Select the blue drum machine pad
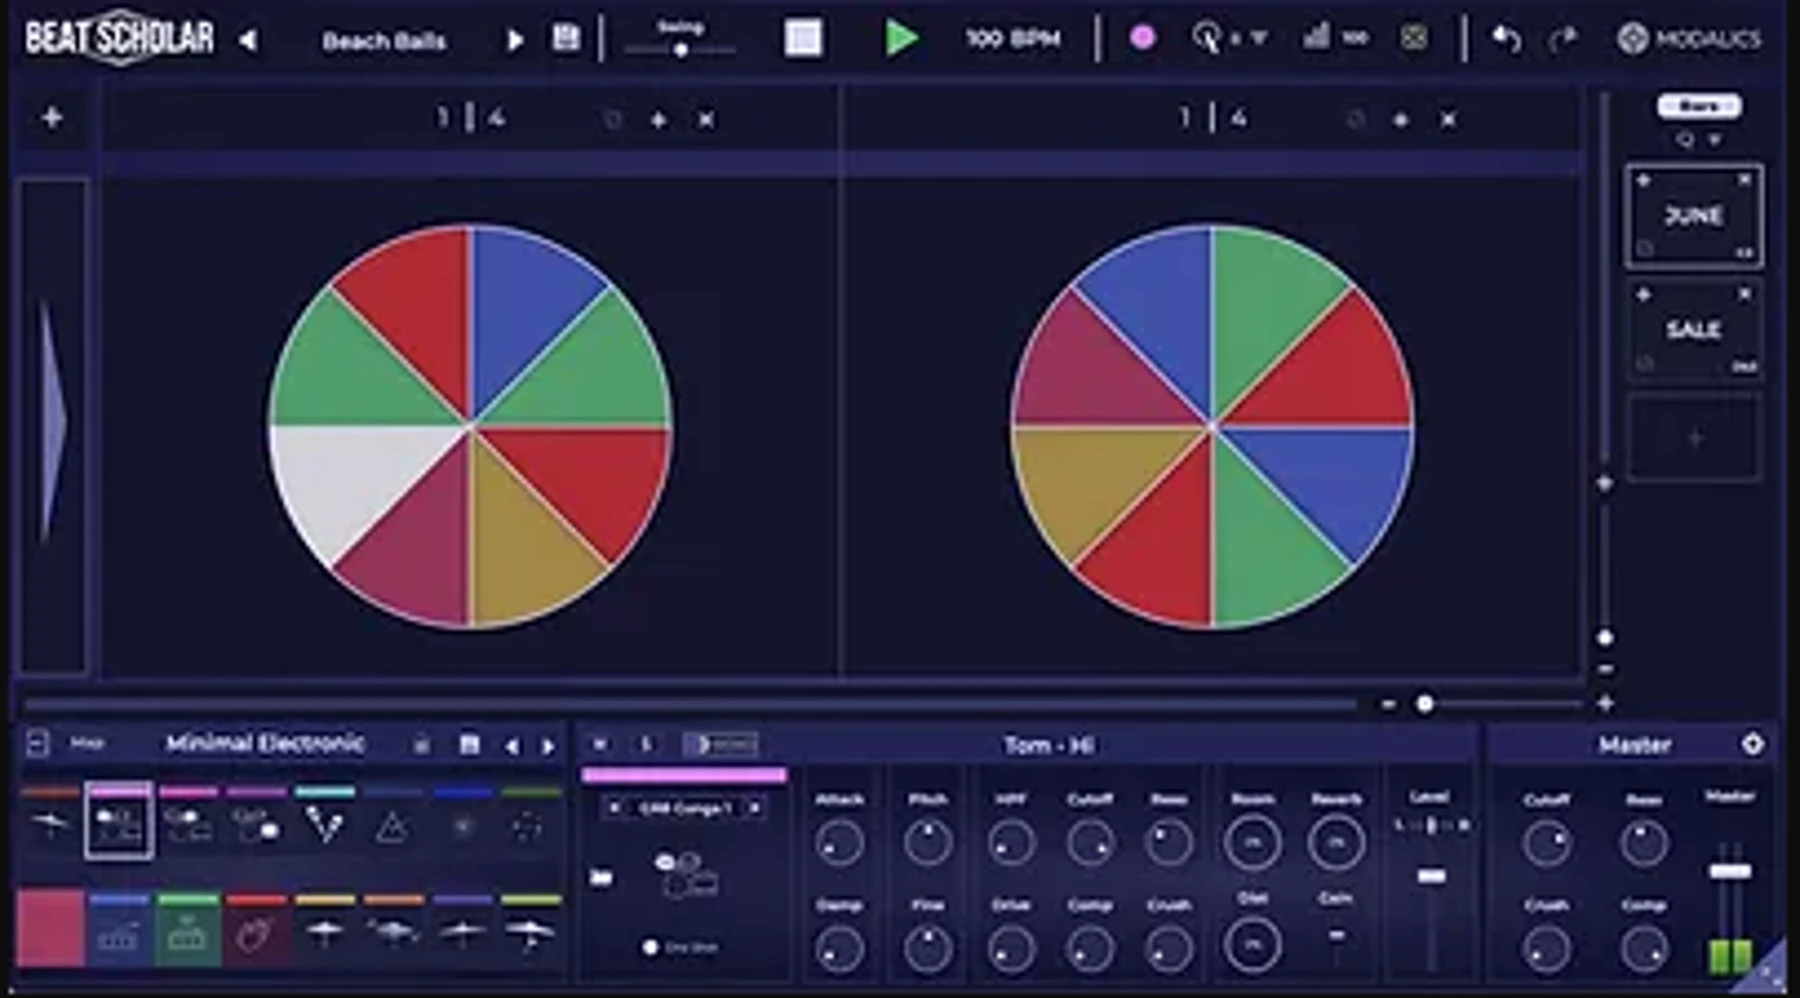This screenshot has width=1800, height=998. [x=119, y=930]
